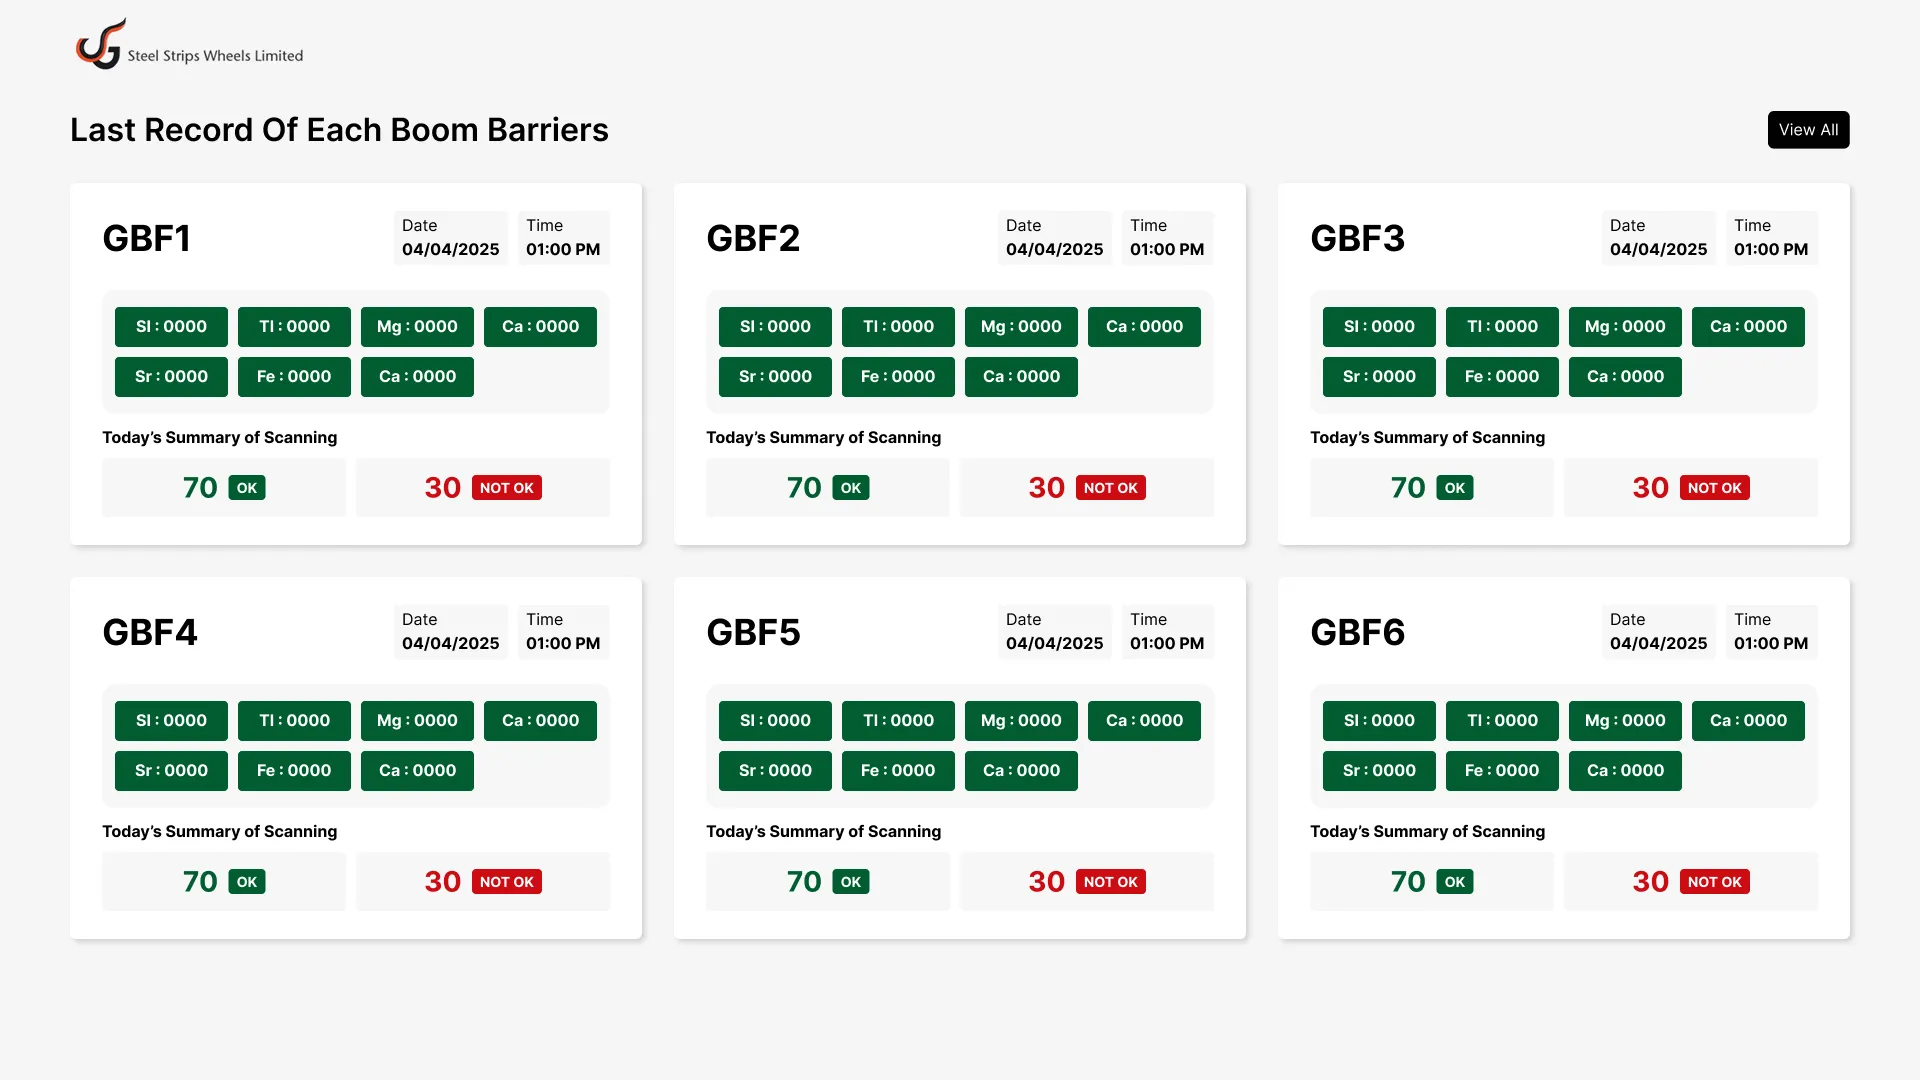Click the Sr : 0000 chip under GBF4
Image resolution: width=1920 pixels, height=1080 pixels.
[x=170, y=770]
